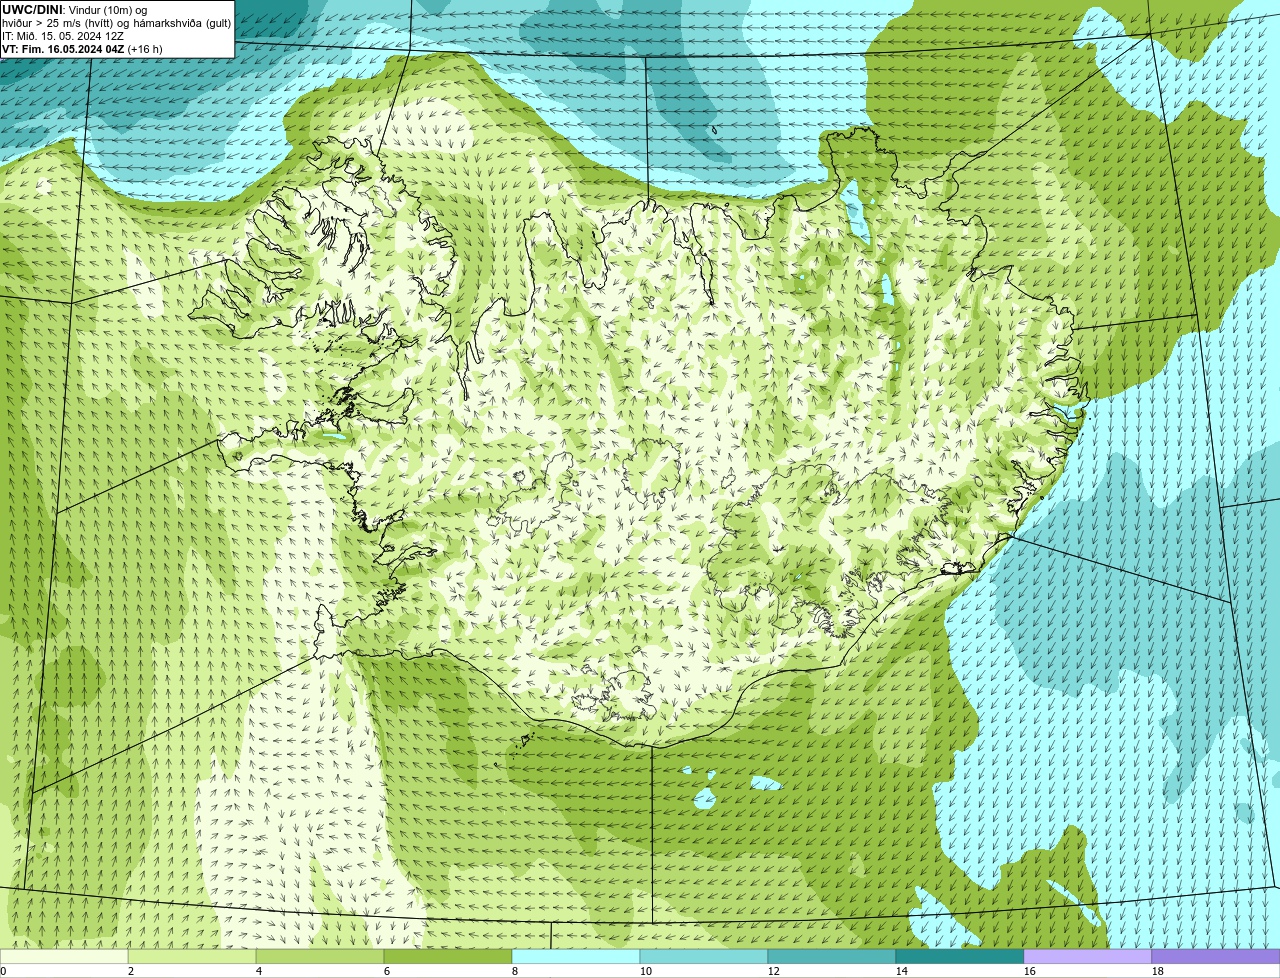Click the legend scale label 2
The width and height of the screenshot is (1280, 978).
[131, 971]
